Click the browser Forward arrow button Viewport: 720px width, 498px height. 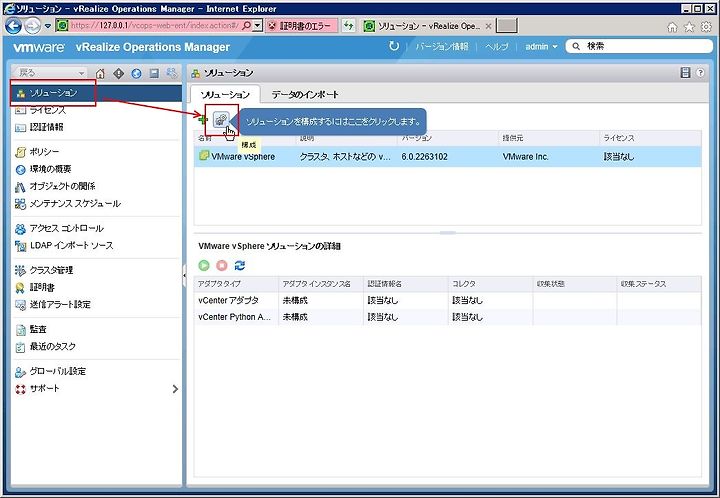[32, 26]
